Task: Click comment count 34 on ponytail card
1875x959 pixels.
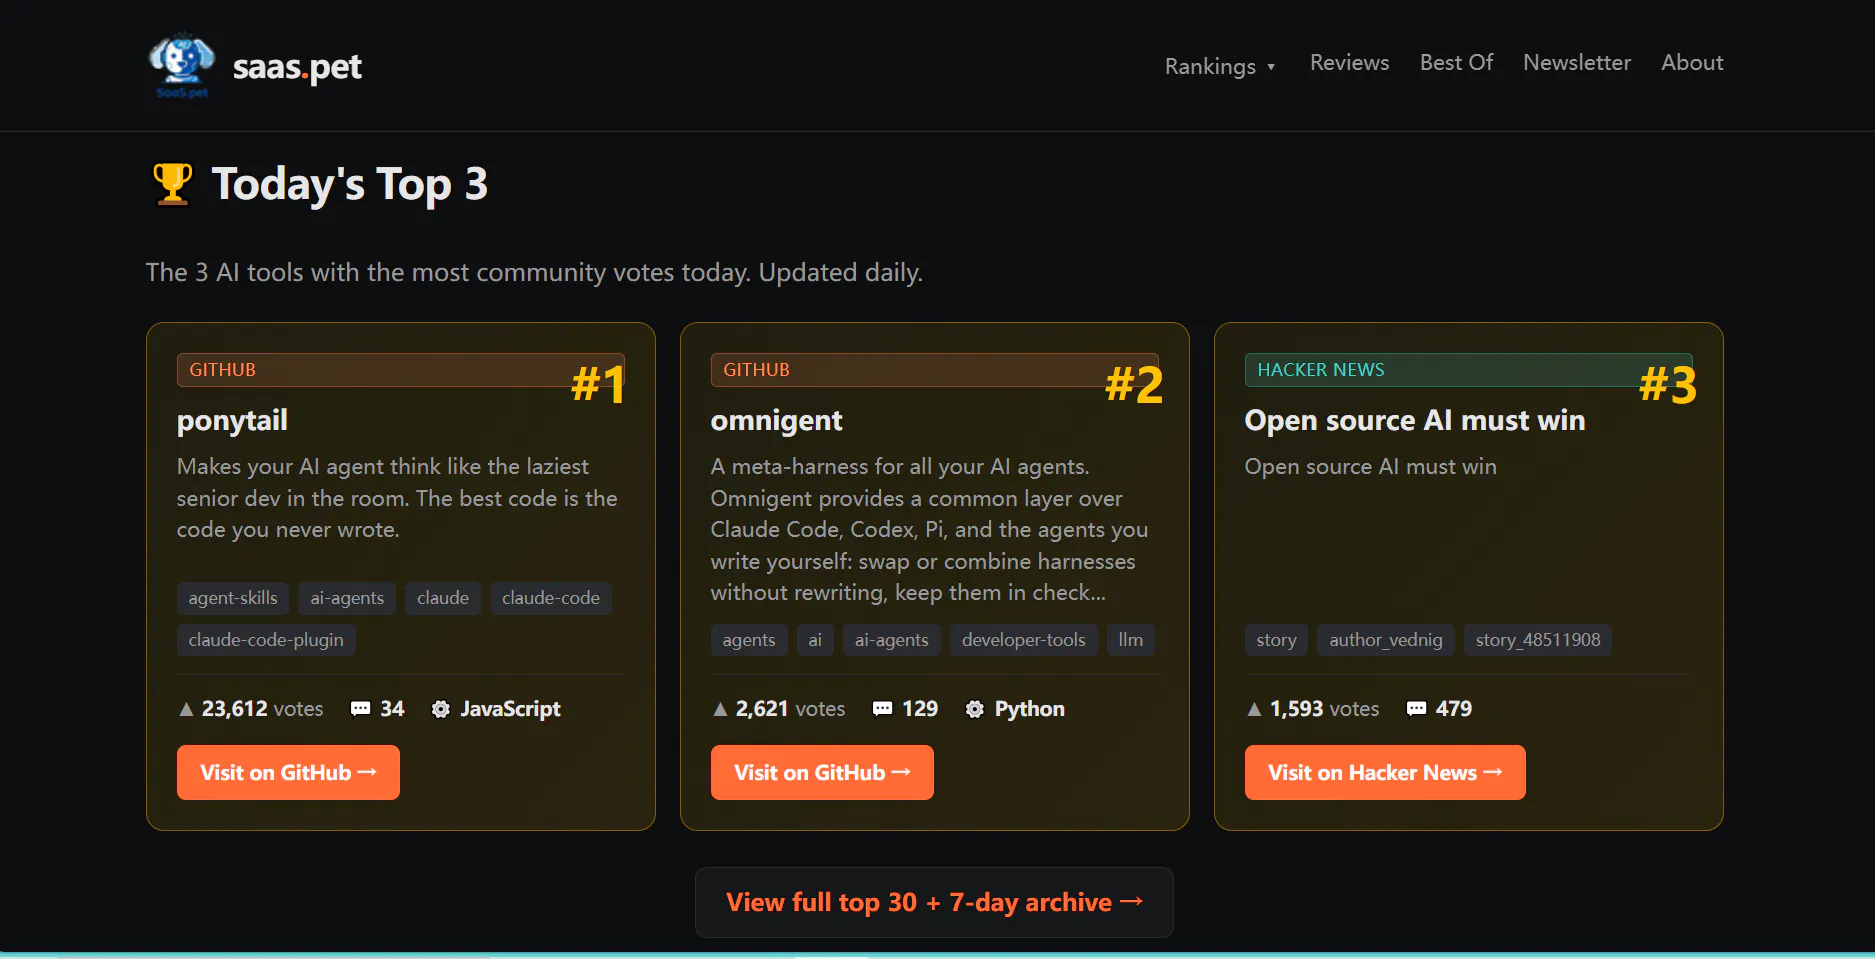Action: pos(392,709)
